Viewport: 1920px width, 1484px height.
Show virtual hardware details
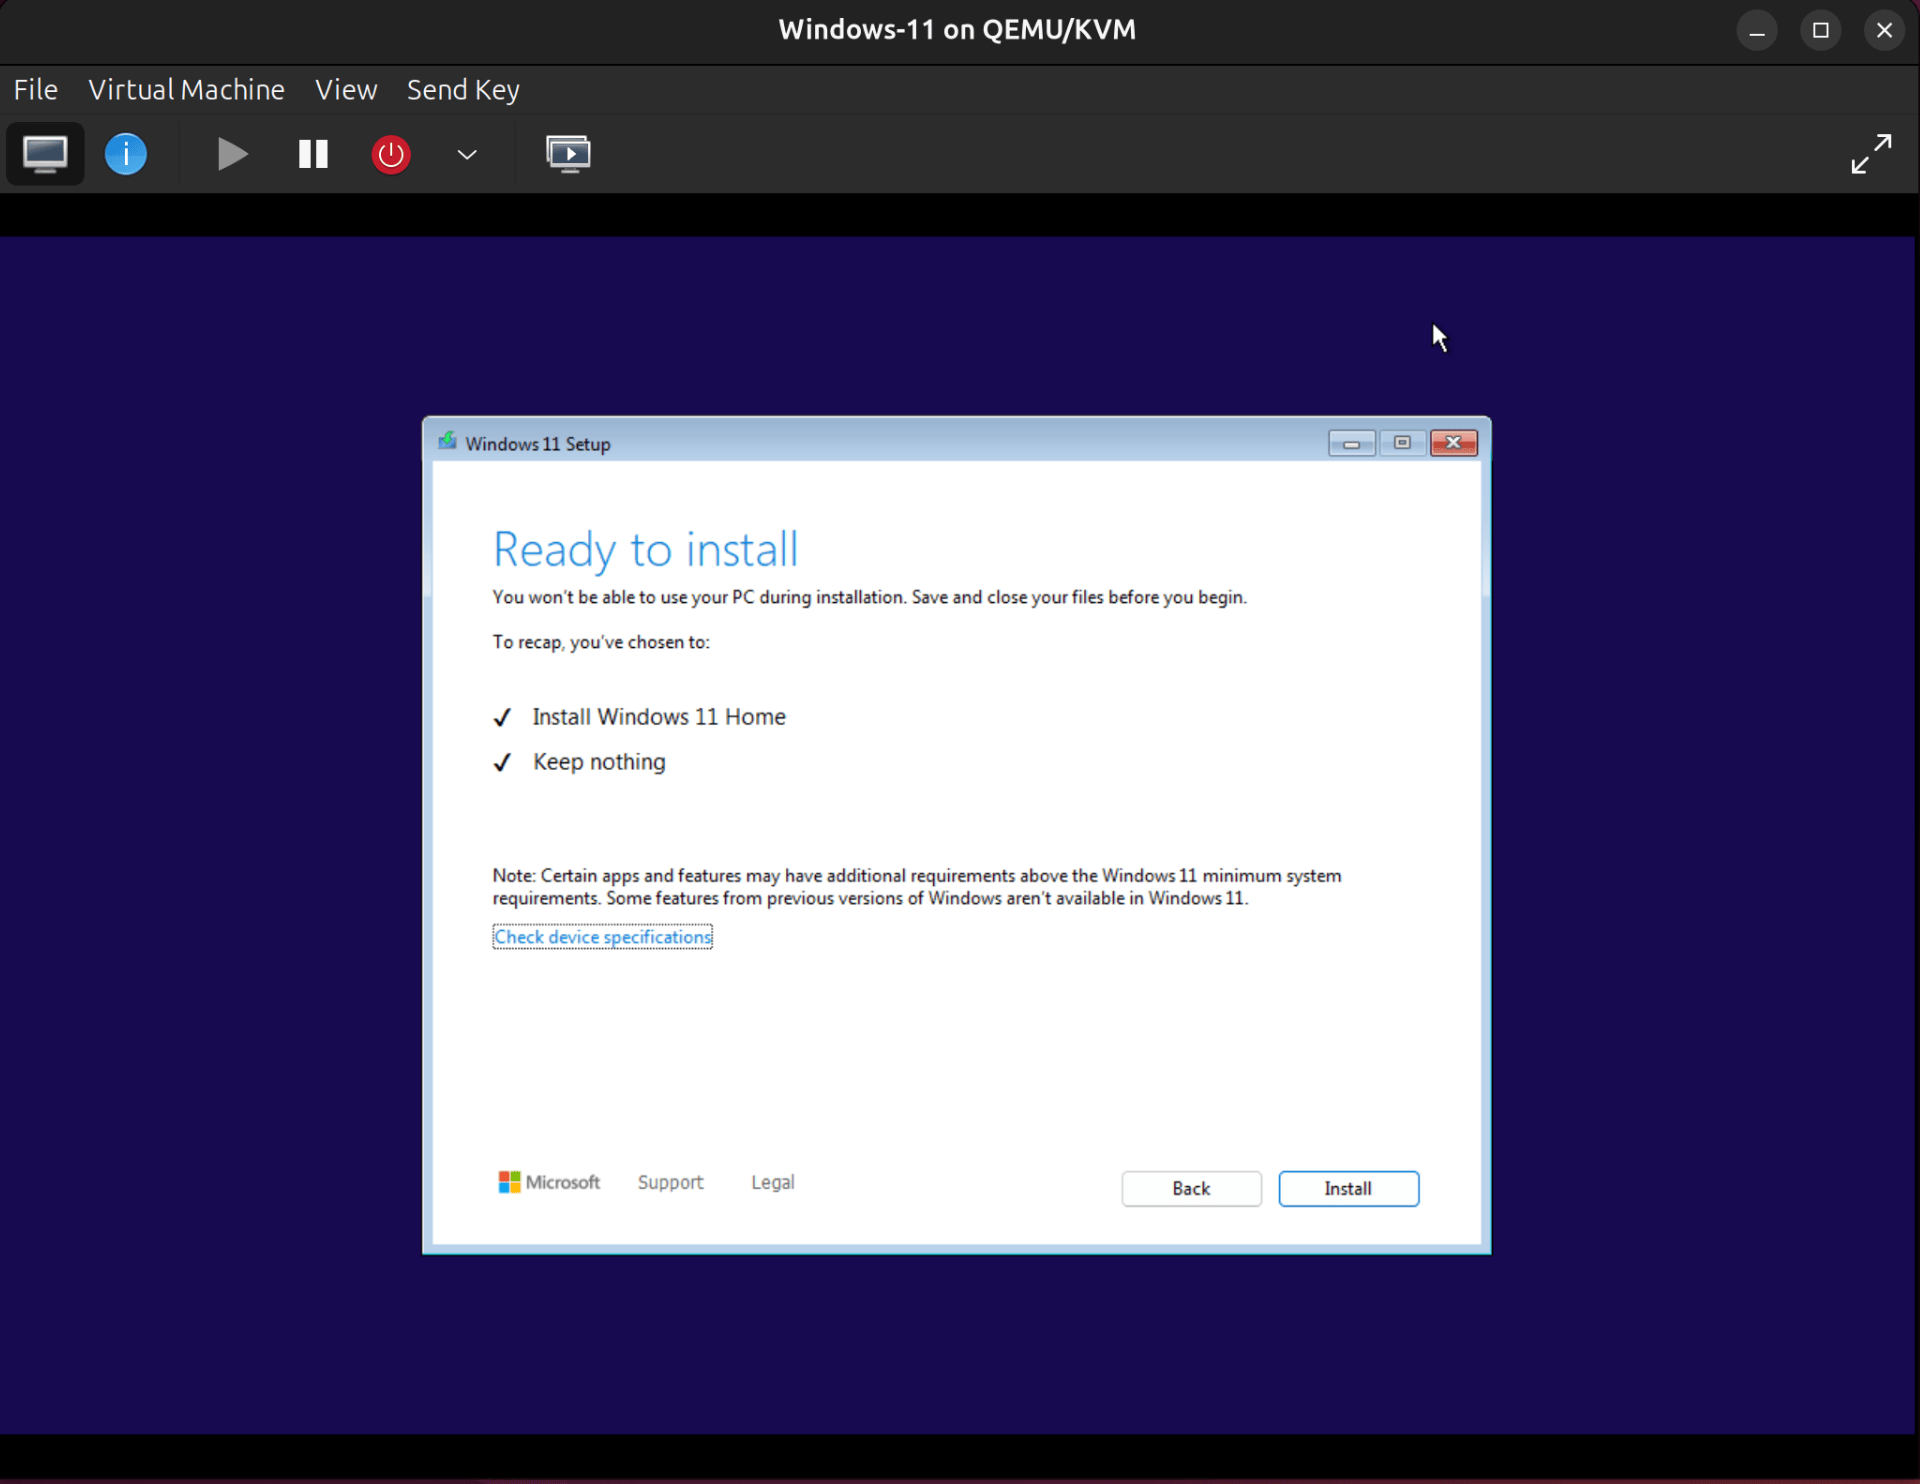coord(125,153)
